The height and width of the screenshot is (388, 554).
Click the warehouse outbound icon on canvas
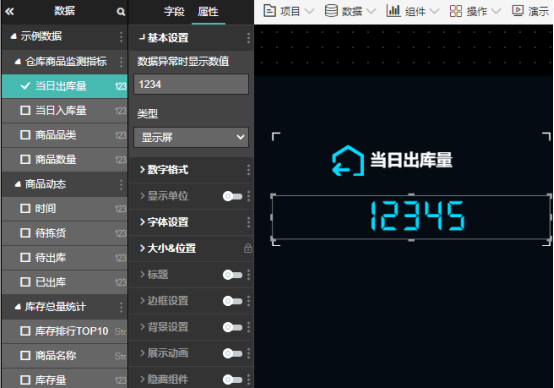pyautogui.click(x=348, y=160)
